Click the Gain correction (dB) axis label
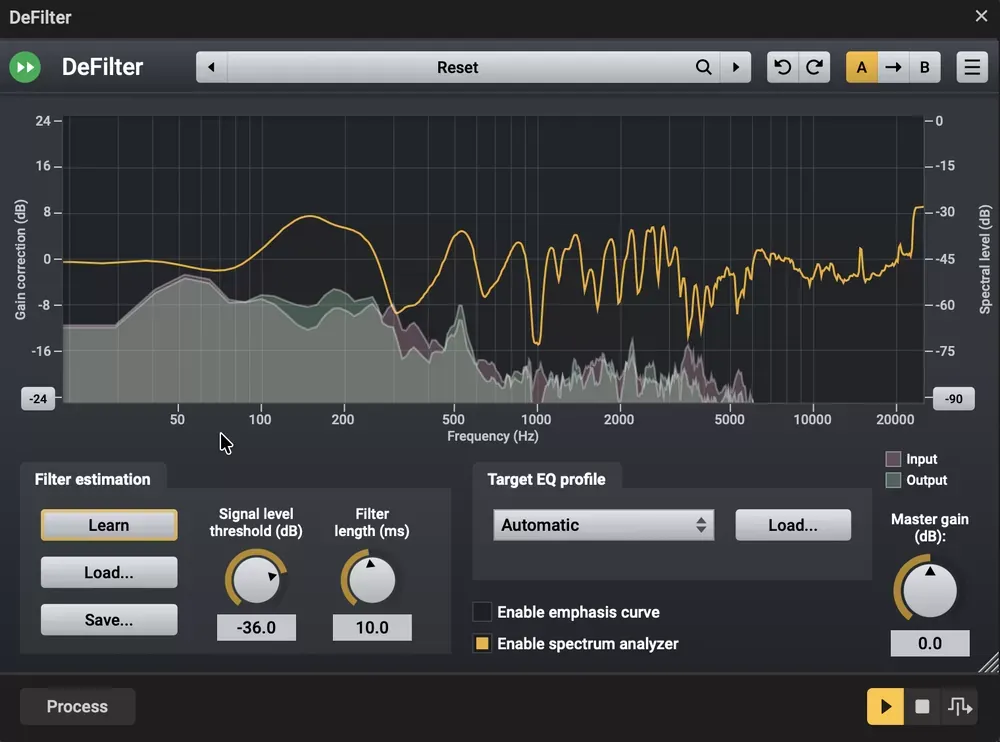Screen dimensions: 1000x742 (x=20, y=260)
